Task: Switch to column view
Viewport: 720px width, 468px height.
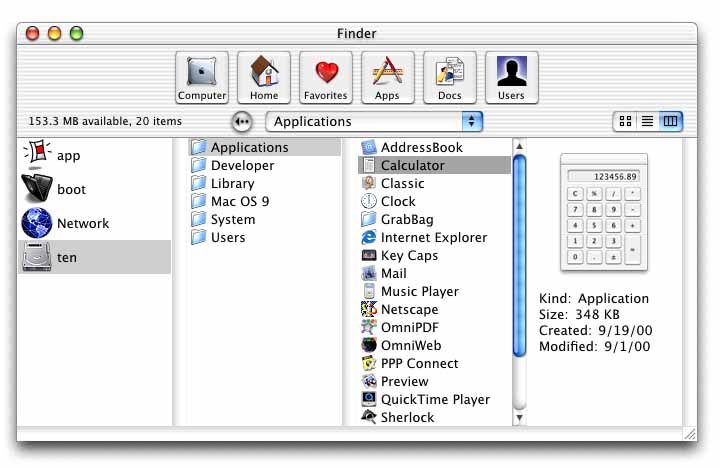Action: (670, 121)
